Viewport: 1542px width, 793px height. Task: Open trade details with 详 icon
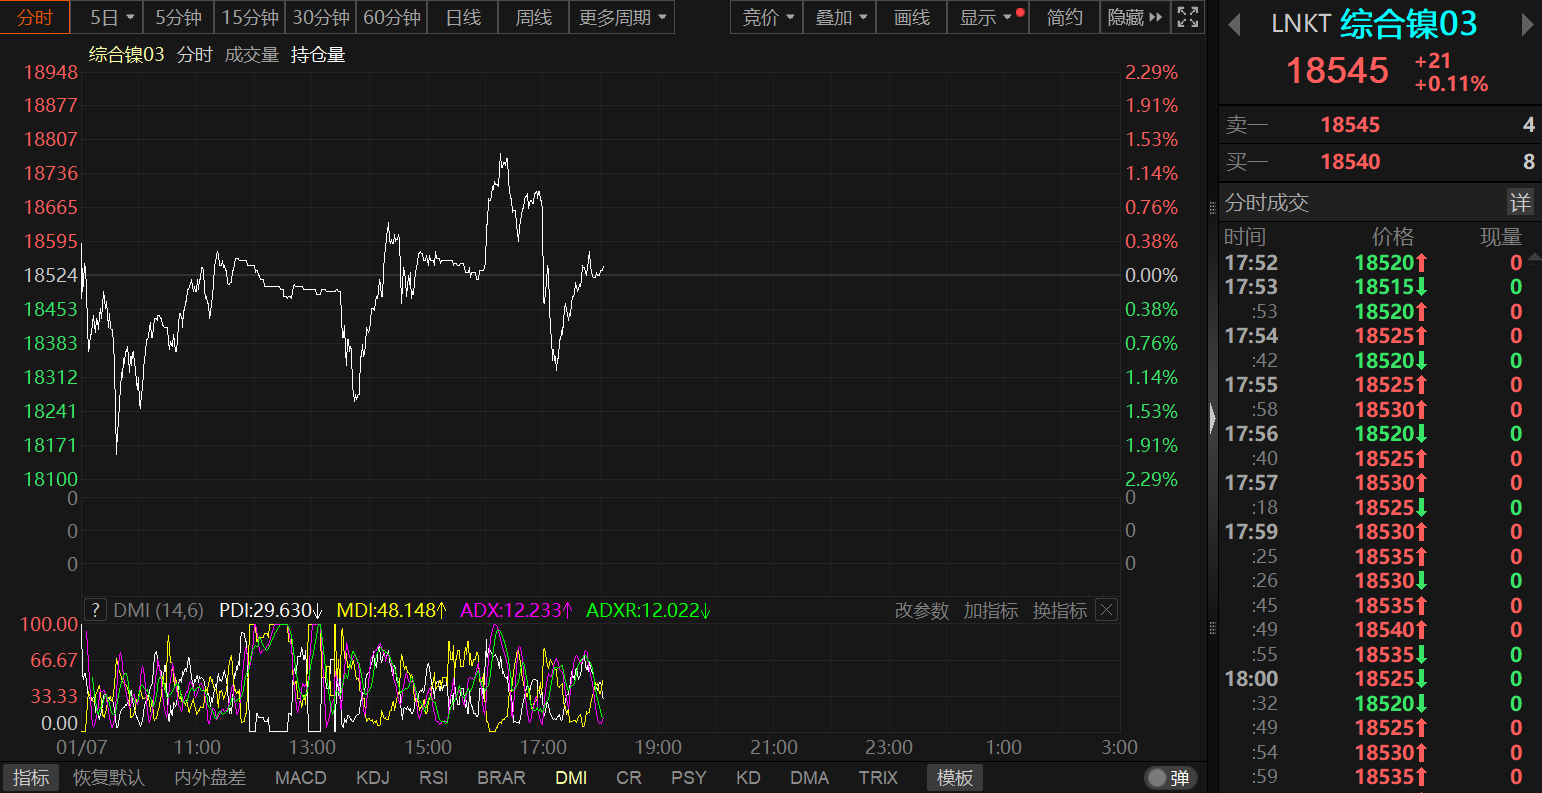click(x=1519, y=203)
